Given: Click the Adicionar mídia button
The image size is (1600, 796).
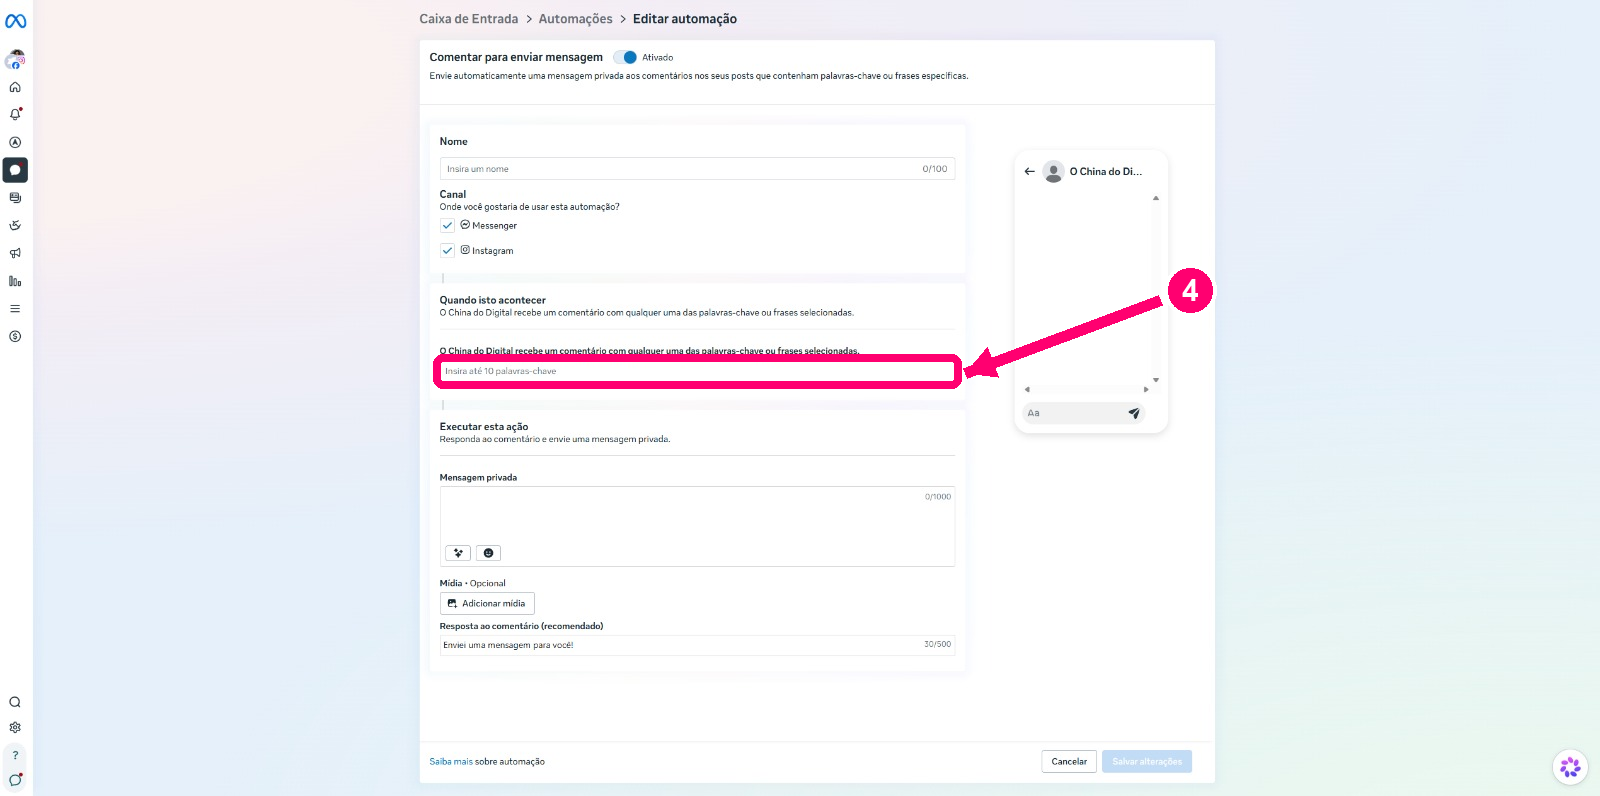Looking at the screenshot, I should (487, 603).
